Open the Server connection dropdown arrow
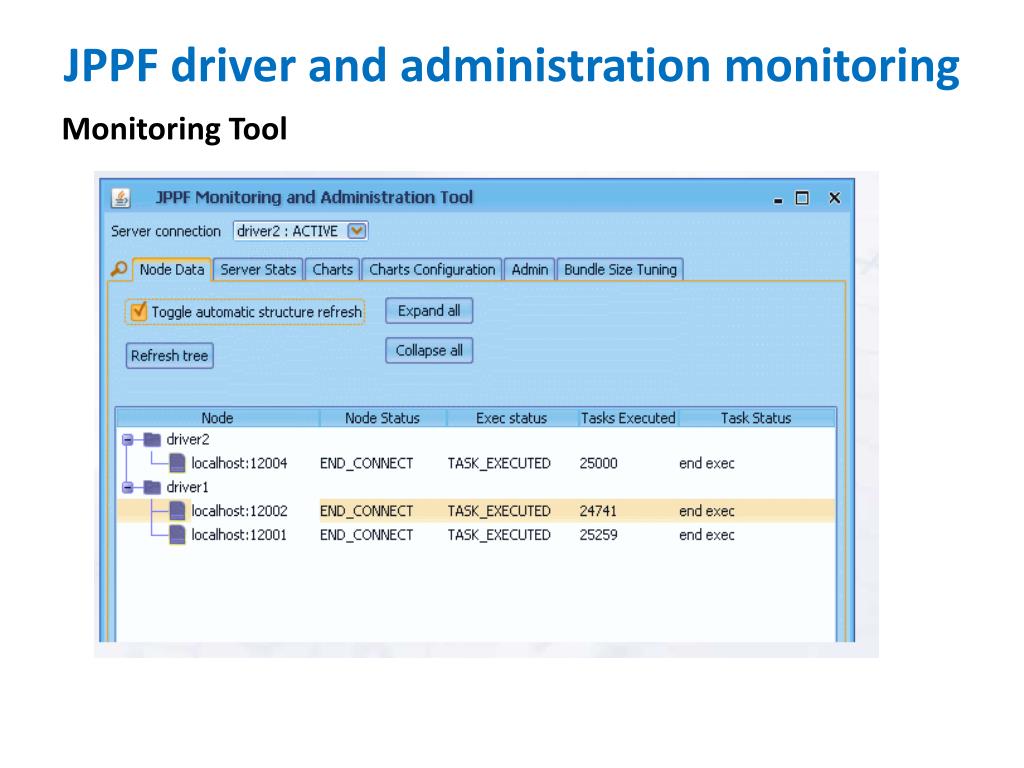 [357, 231]
